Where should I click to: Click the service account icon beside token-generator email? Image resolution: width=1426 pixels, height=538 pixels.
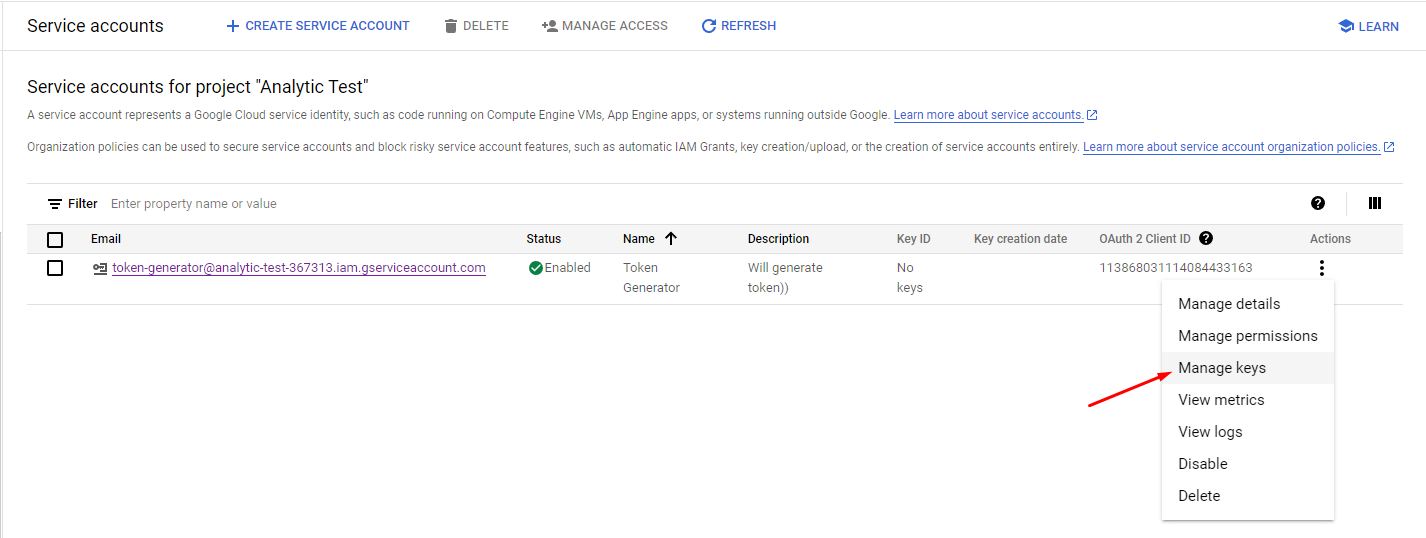coord(100,268)
